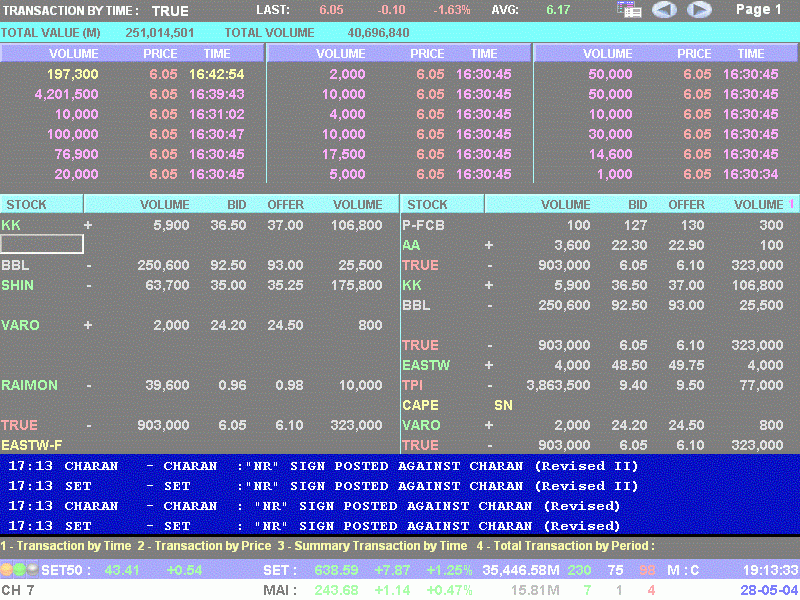Open SET news line marked Revised II
Image resolution: width=800 pixels, height=600 pixels.
pos(323,486)
